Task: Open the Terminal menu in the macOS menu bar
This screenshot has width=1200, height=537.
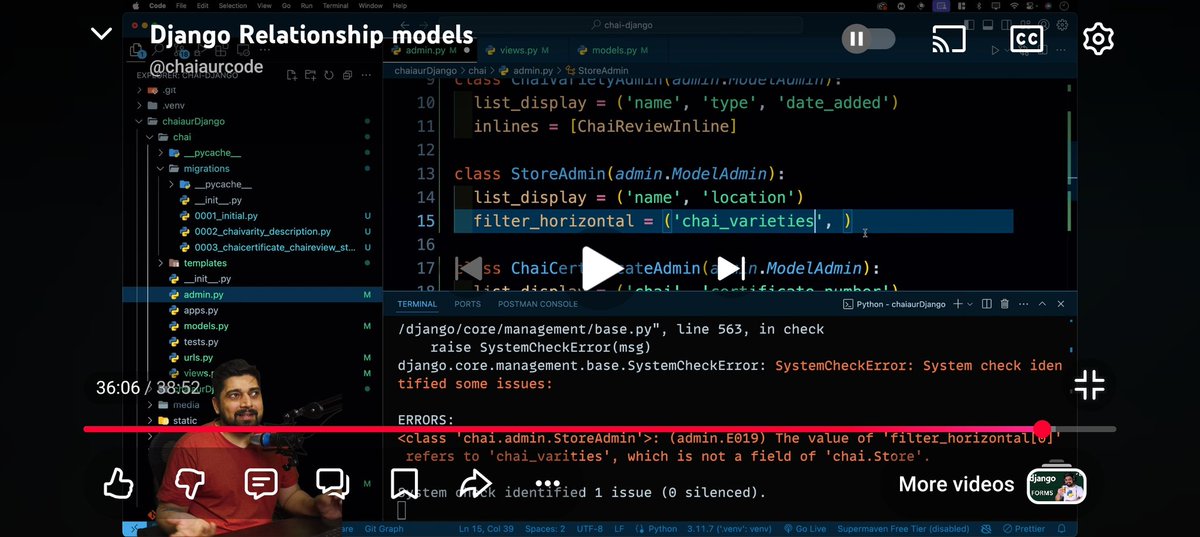Action: click(338, 6)
